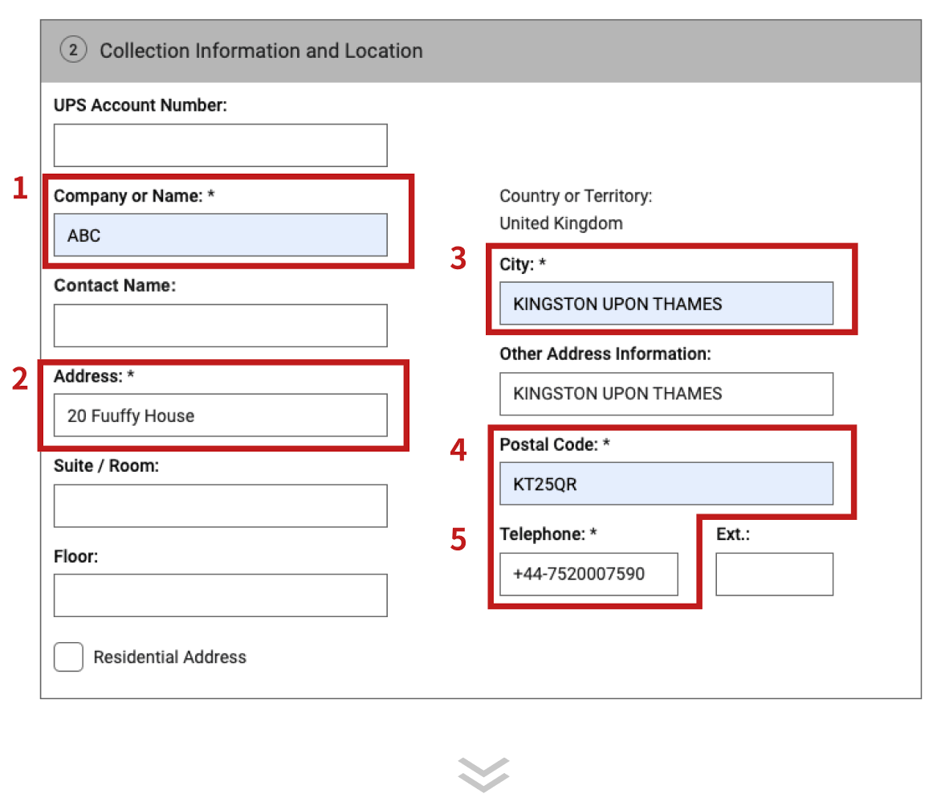Click the Residential Address label text
The width and height of the screenshot is (949, 810).
tap(169, 657)
